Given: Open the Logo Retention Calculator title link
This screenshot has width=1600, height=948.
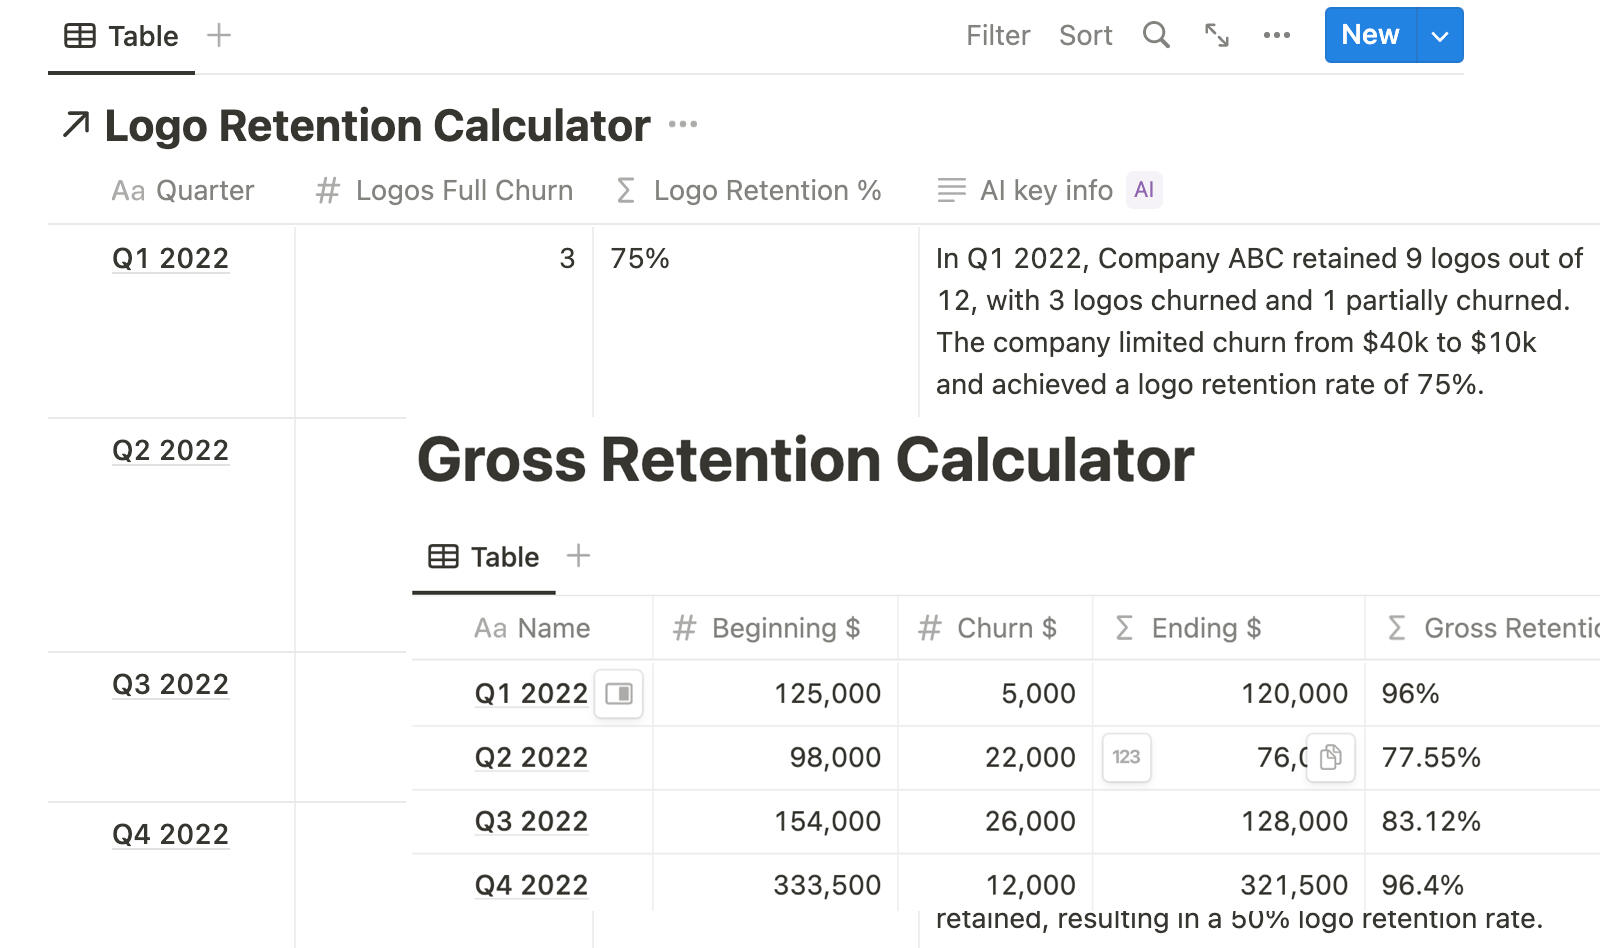Looking at the screenshot, I should (377, 126).
